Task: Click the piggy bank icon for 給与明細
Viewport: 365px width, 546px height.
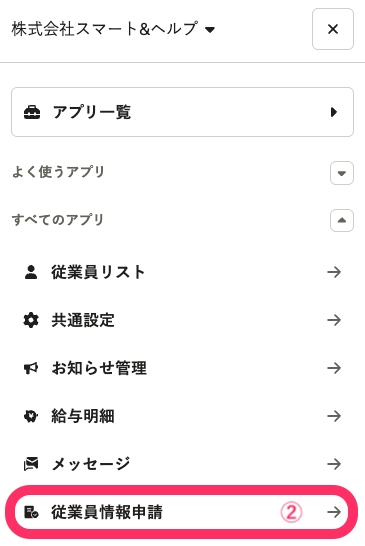Action: 31,416
